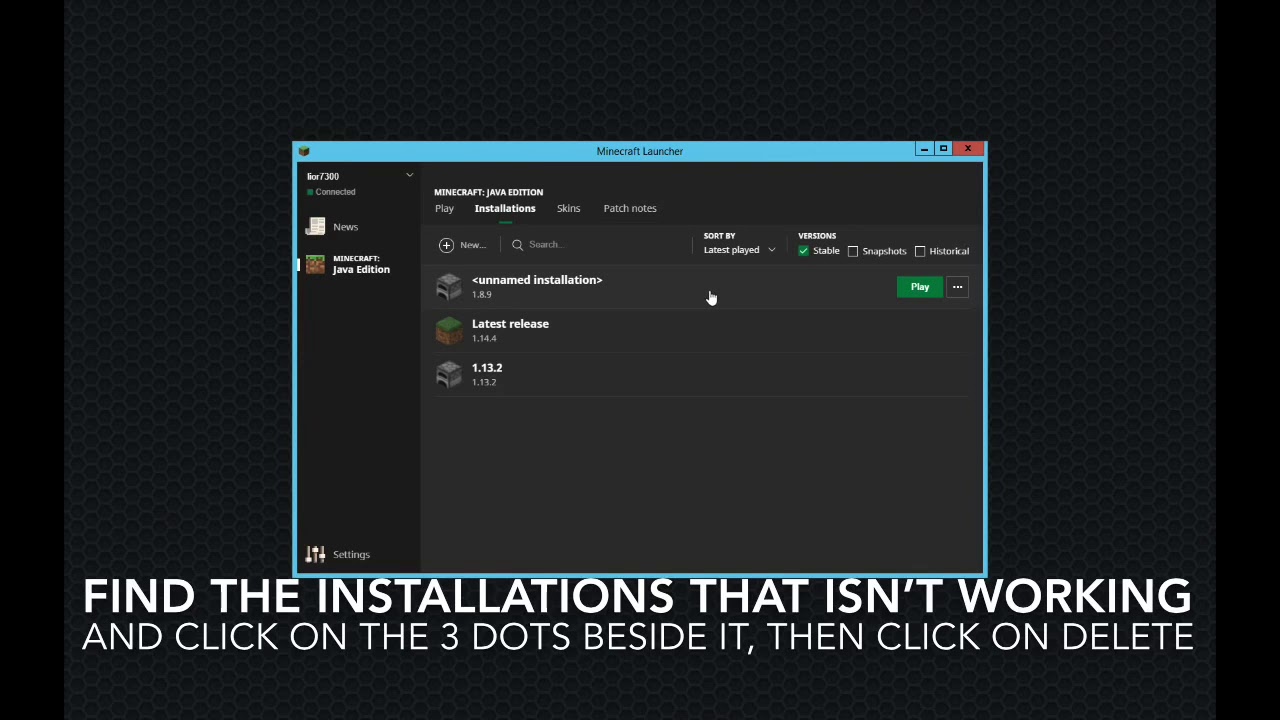Switch to the Skins tab
1280x720 pixels.
click(x=568, y=208)
